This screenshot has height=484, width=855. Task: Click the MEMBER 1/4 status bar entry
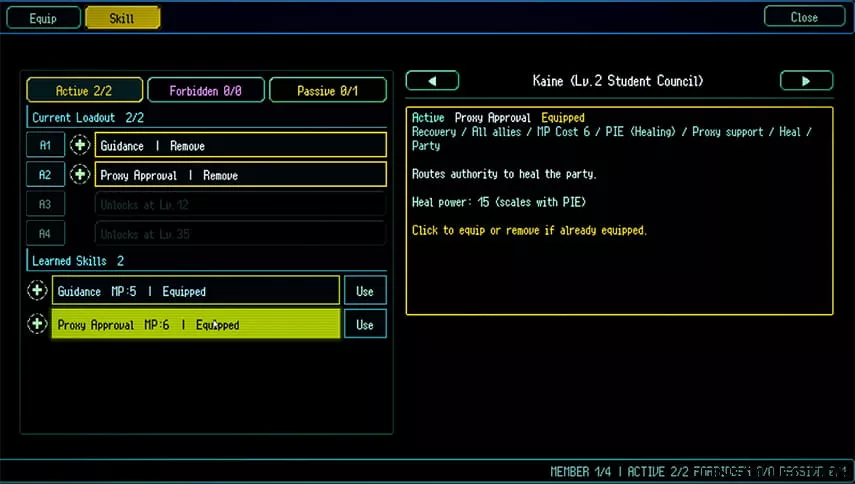coord(581,471)
